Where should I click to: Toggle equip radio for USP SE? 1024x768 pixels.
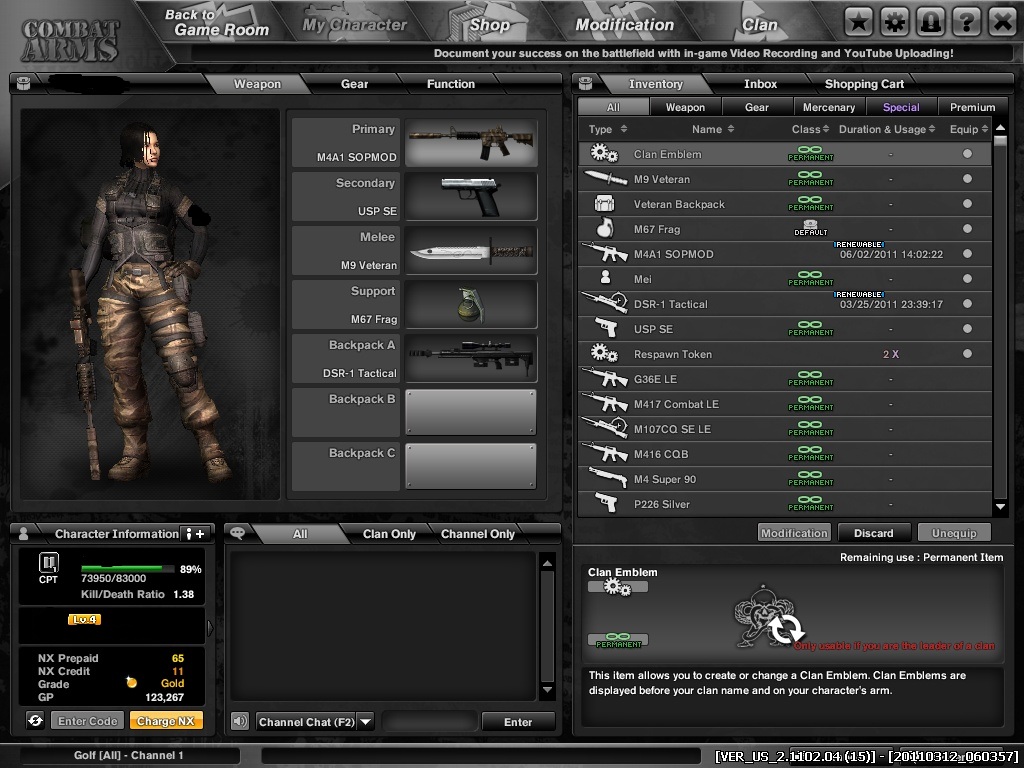click(967, 328)
